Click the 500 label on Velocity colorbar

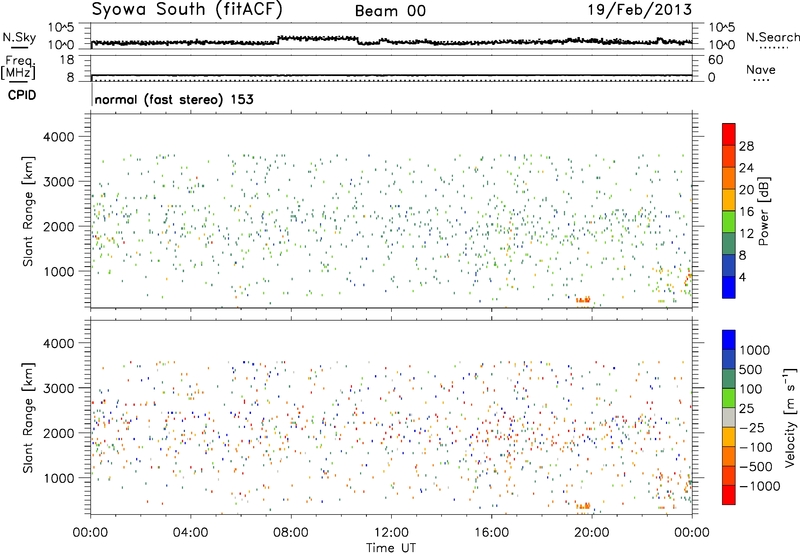coord(751,370)
